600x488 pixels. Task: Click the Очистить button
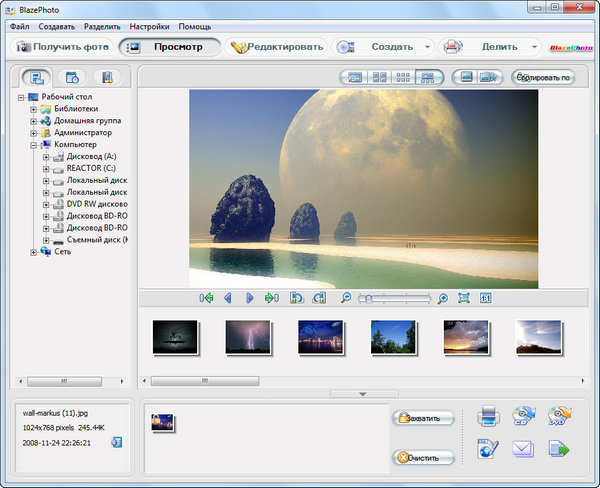423,458
